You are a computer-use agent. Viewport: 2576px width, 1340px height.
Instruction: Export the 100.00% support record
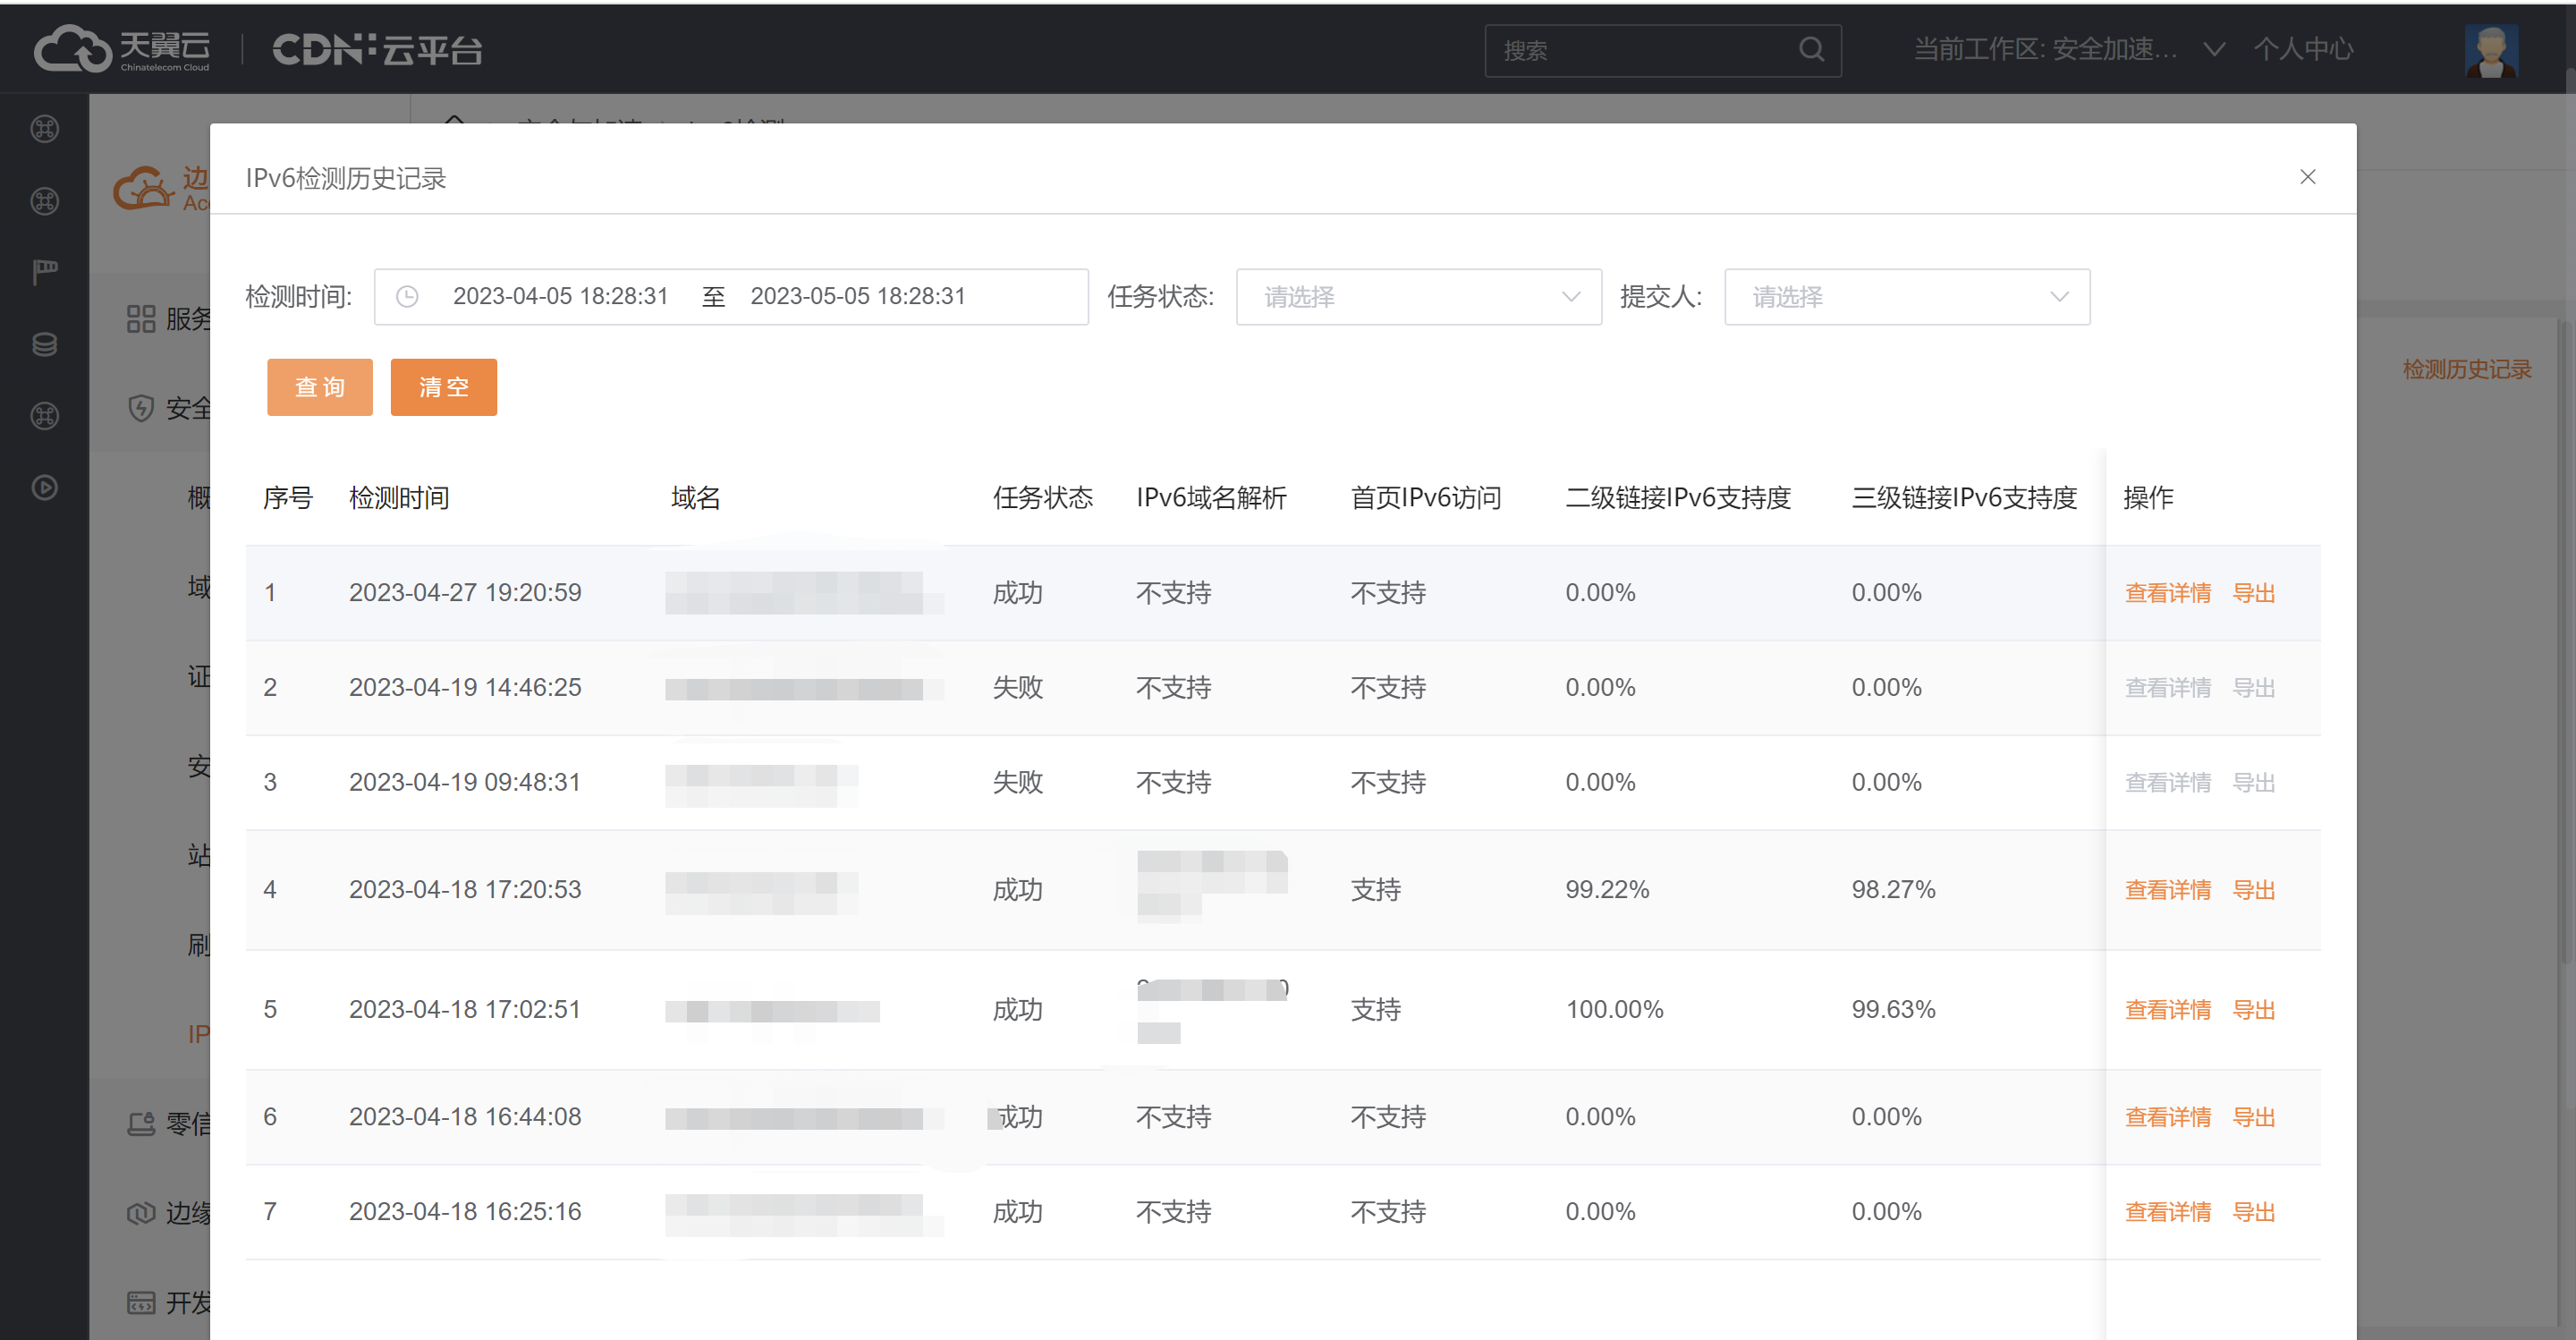point(2253,1010)
